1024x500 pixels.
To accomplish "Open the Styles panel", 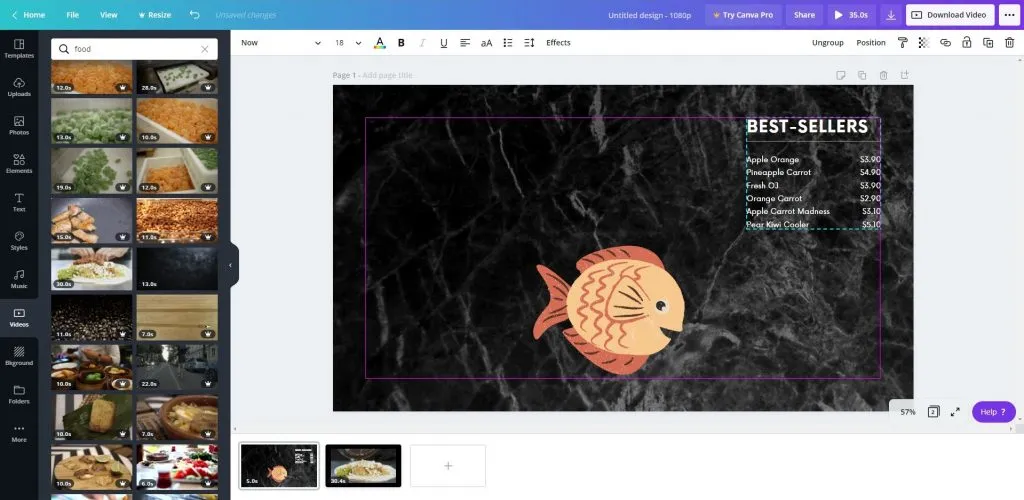I will 19,241.
